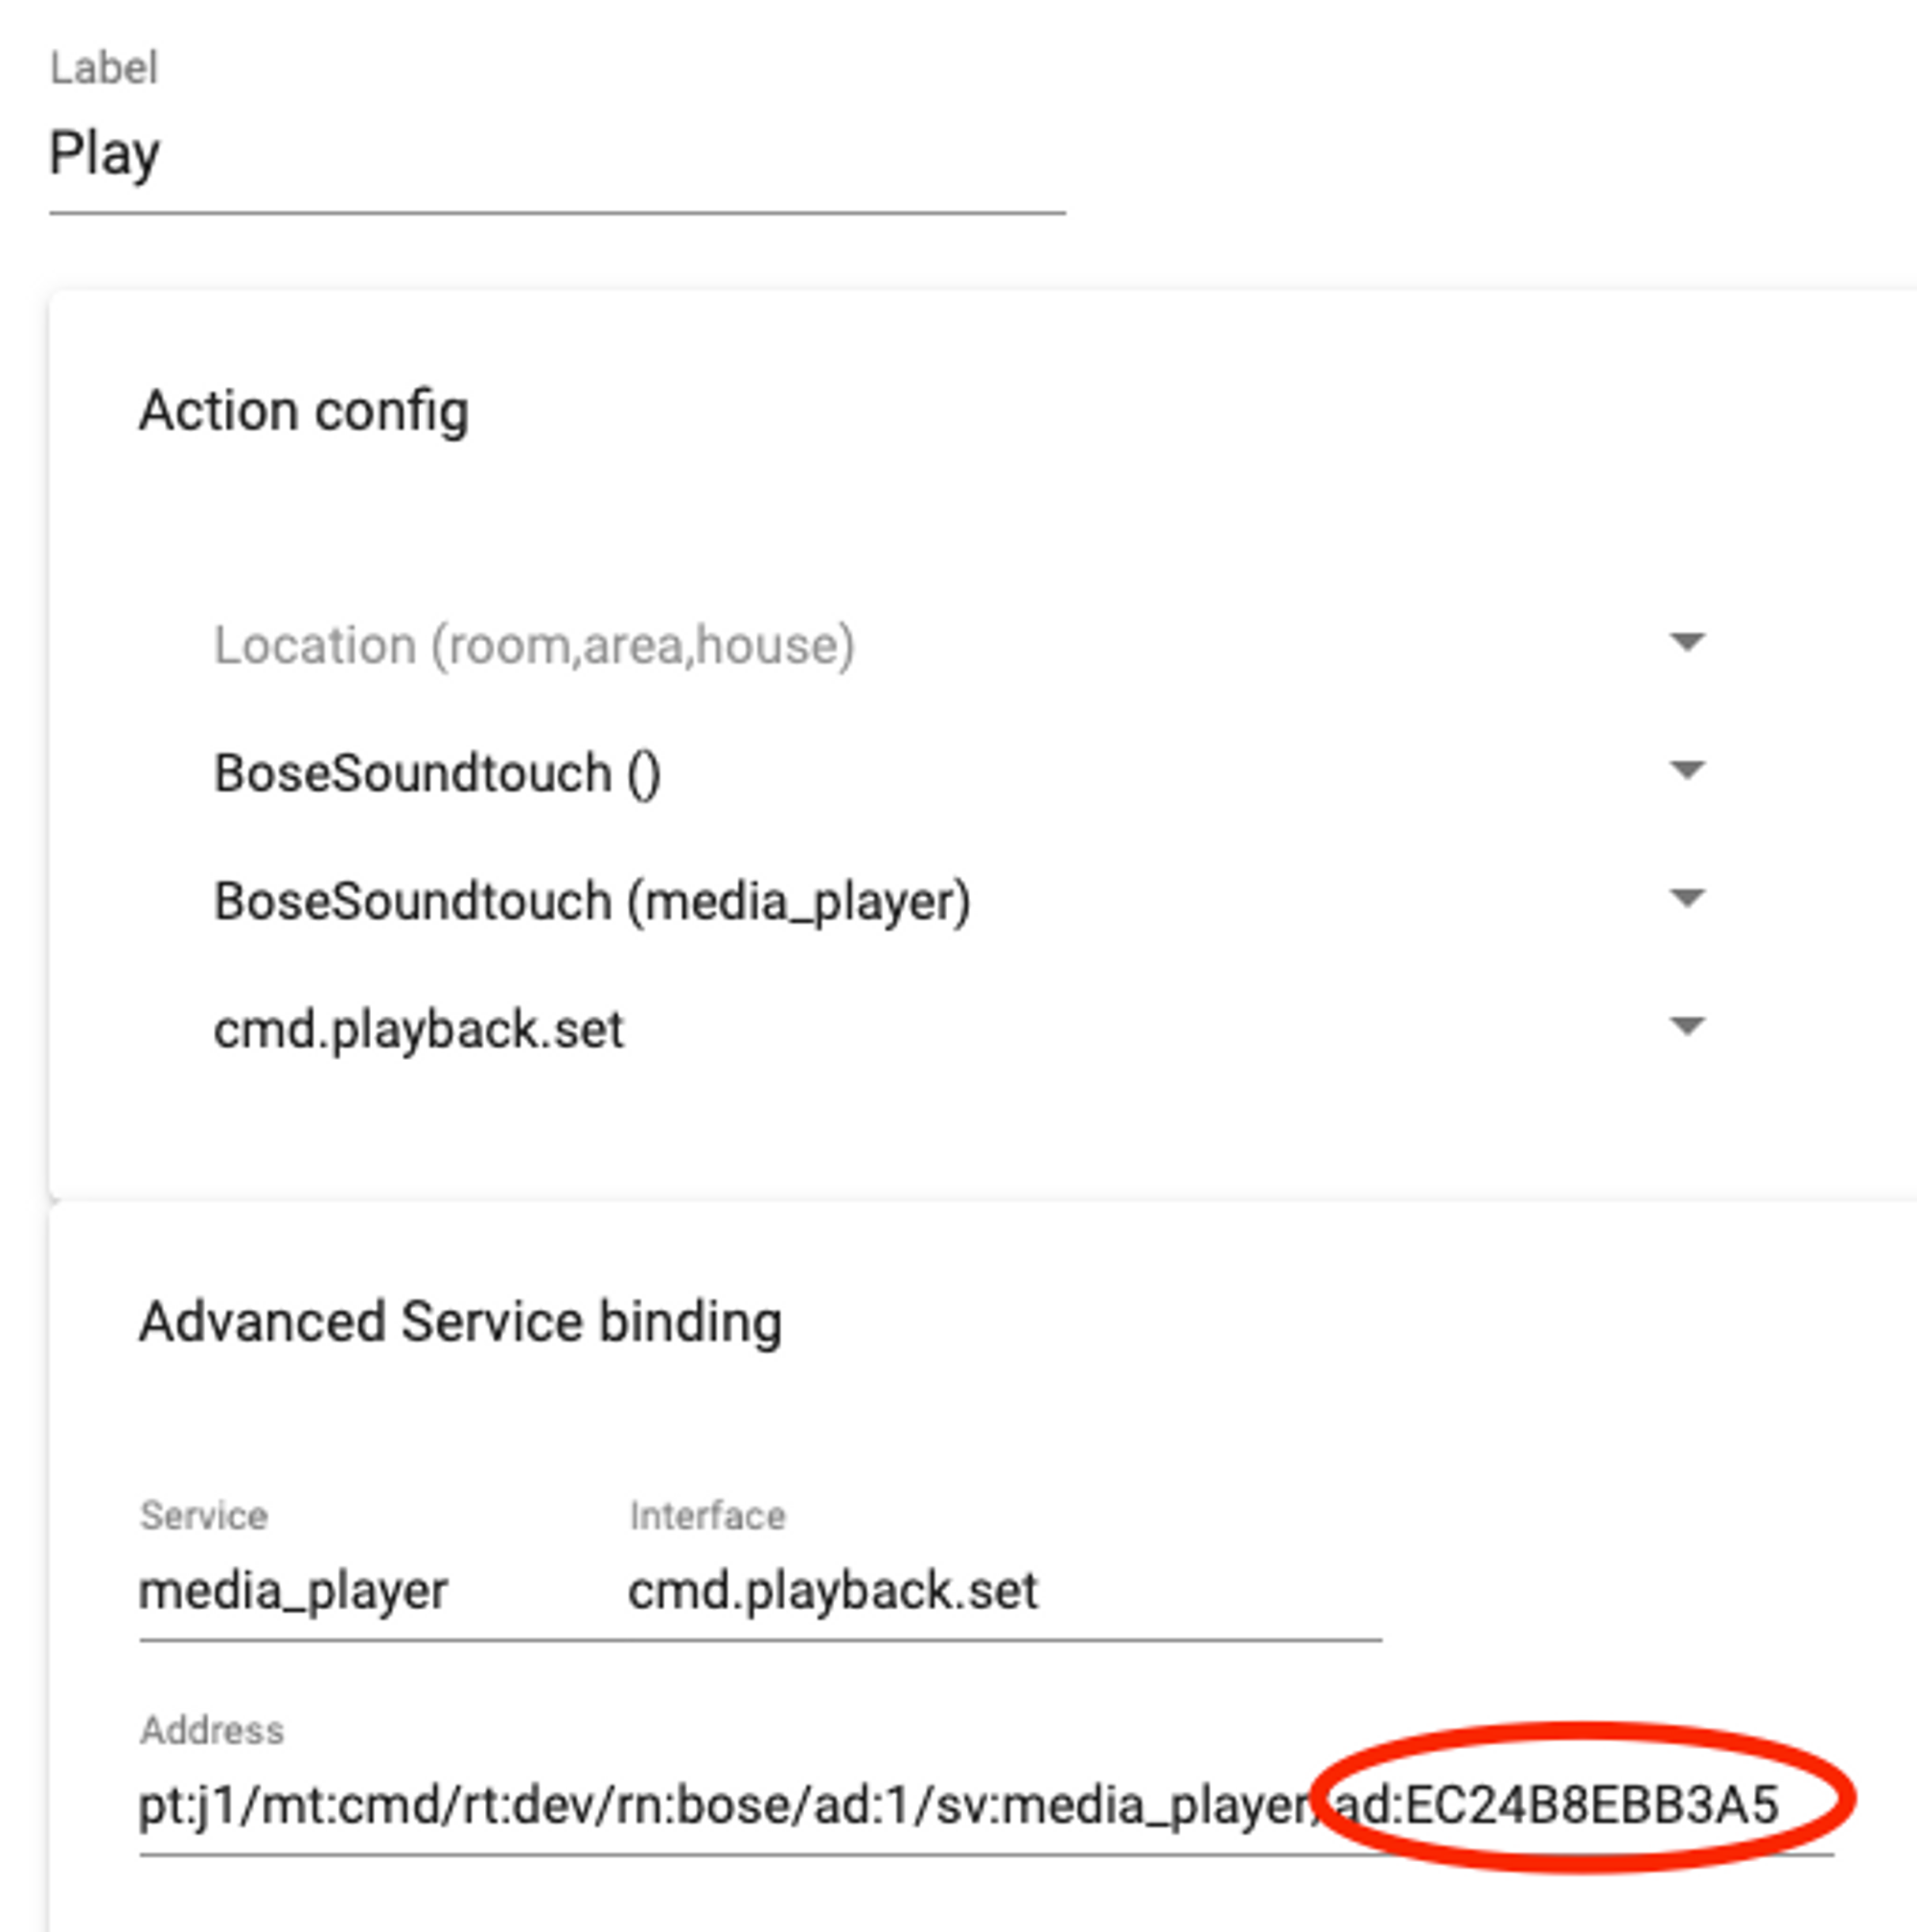Open the Location (room,area,house) dropdown

[960, 645]
